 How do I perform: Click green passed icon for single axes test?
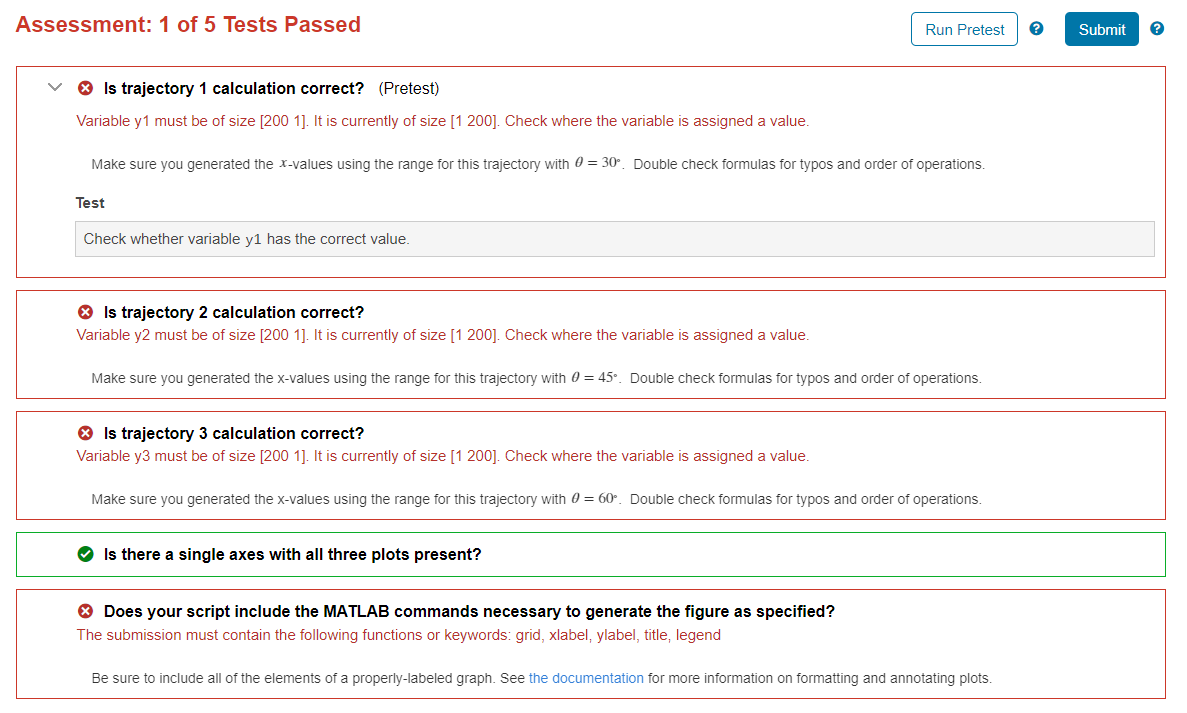click(86, 554)
